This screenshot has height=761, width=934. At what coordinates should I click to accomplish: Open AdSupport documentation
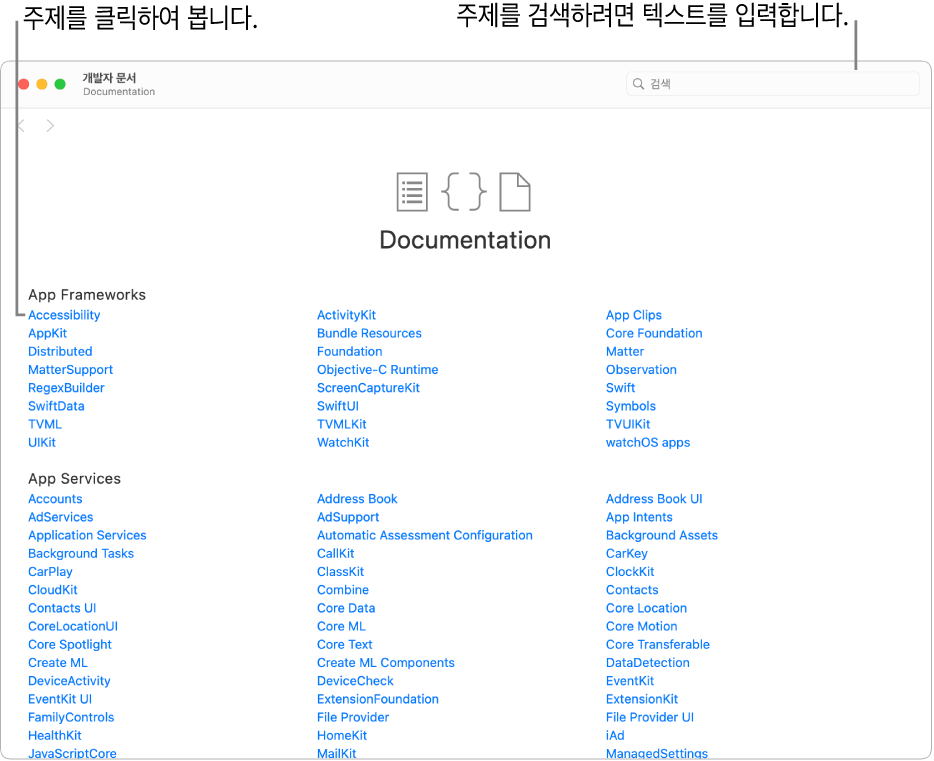click(x=348, y=517)
